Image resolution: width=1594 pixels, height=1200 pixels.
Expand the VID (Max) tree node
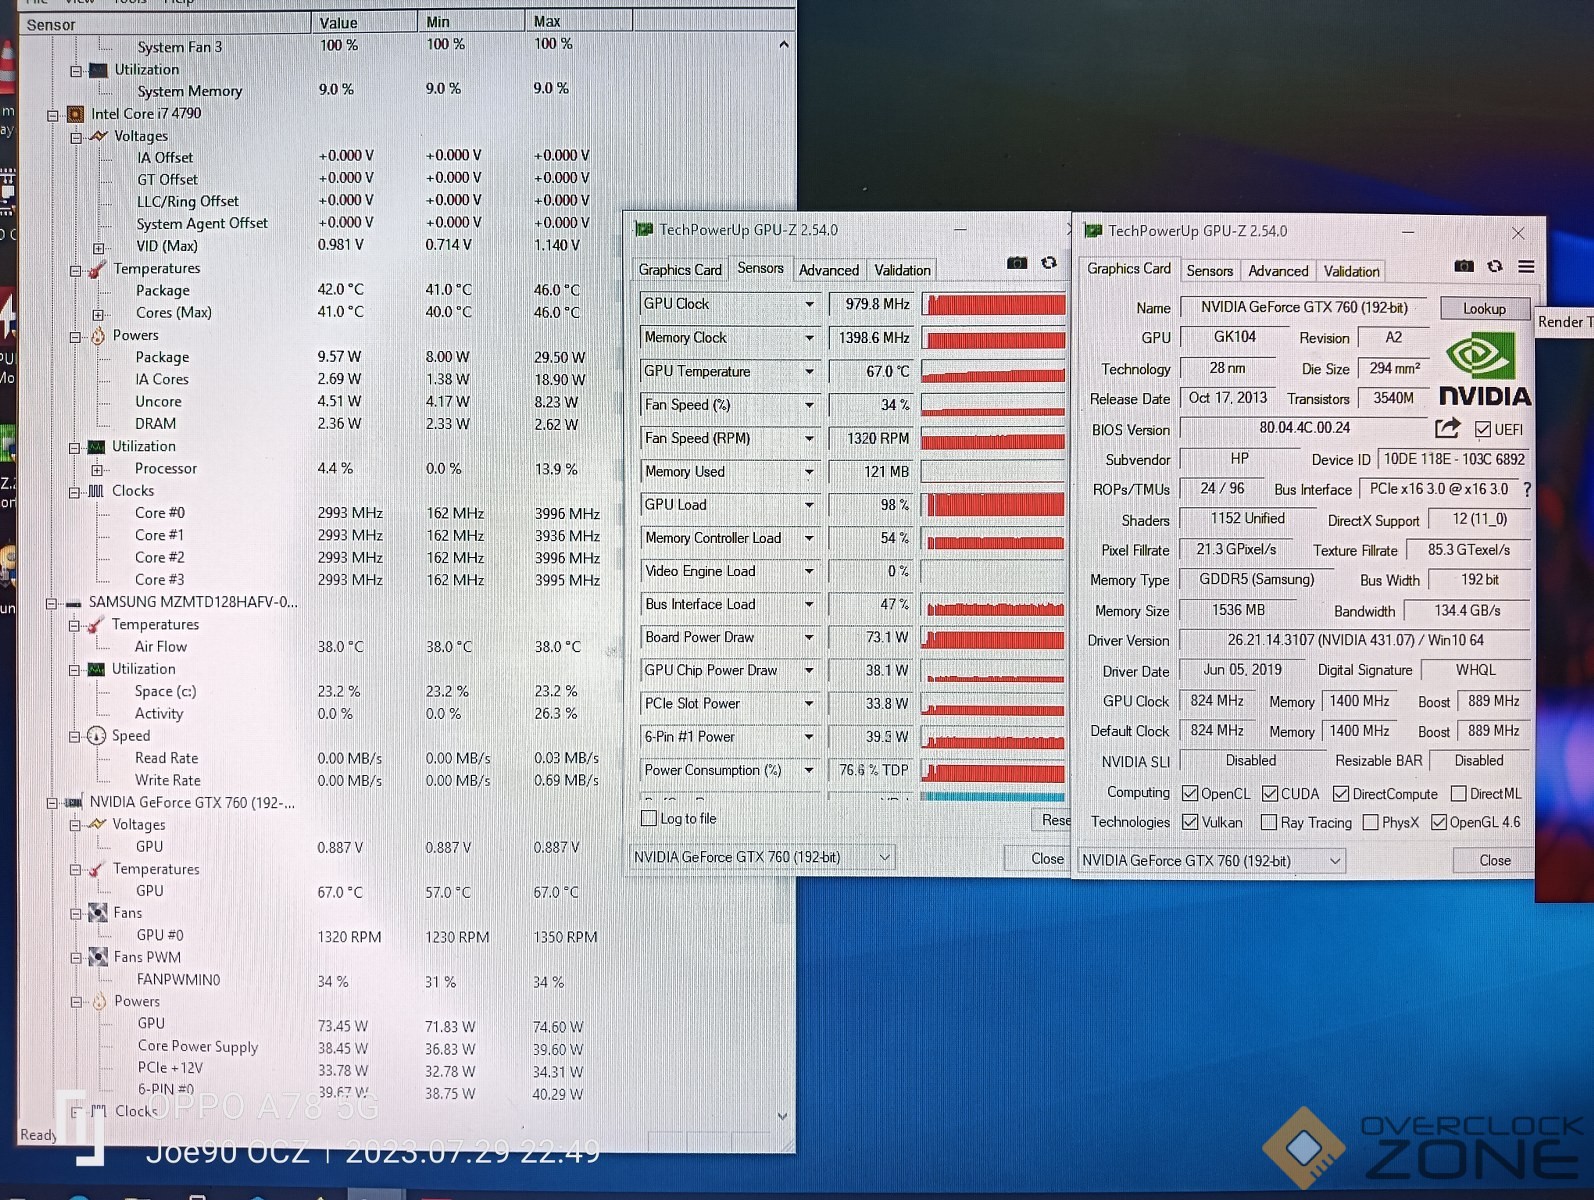[98, 247]
